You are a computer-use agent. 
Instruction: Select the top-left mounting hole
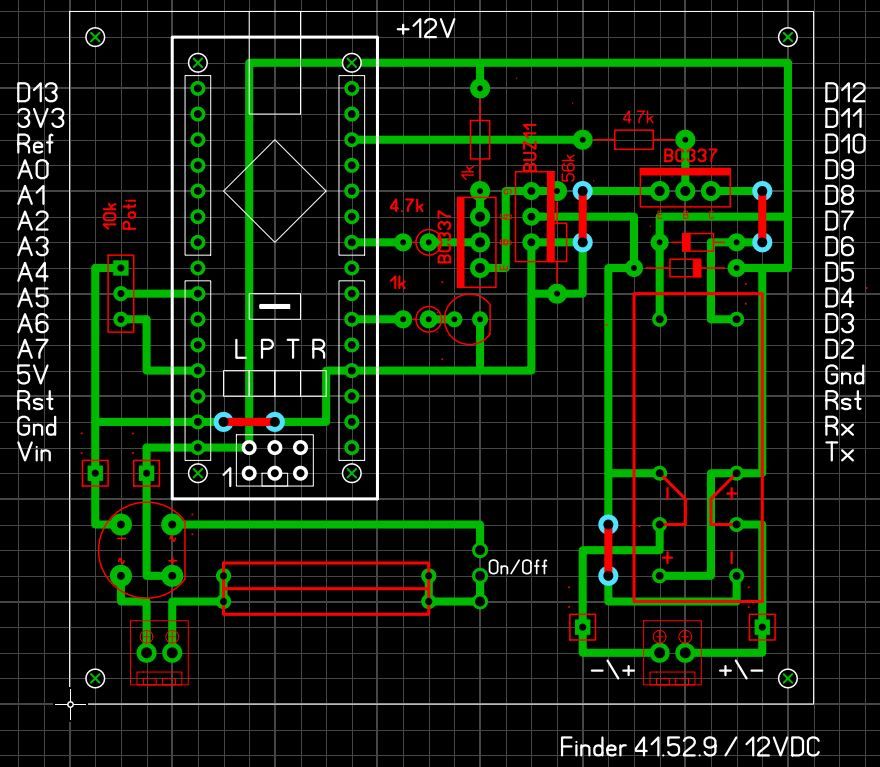point(95,38)
